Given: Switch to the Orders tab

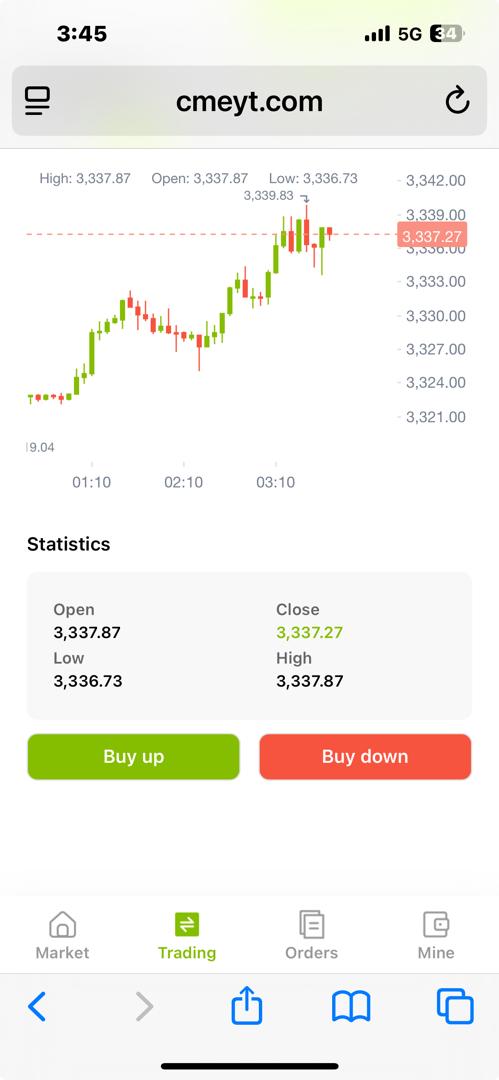Looking at the screenshot, I should (x=312, y=935).
